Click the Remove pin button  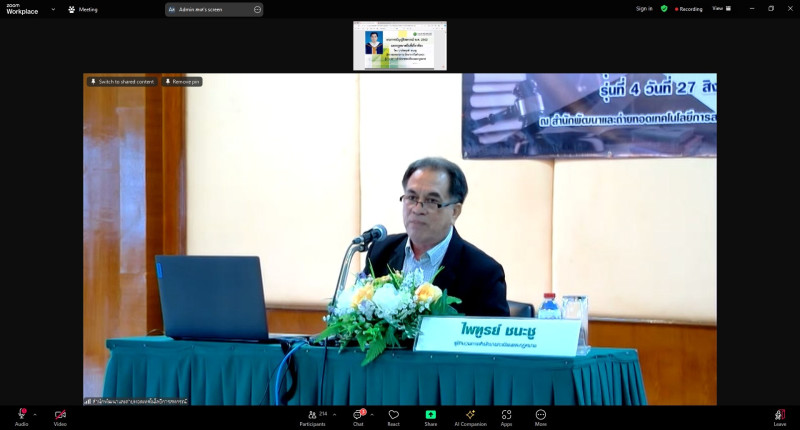tap(182, 81)
